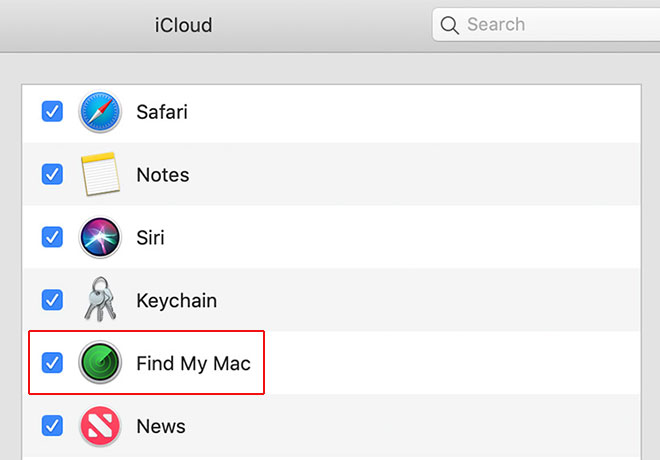Select the Siri row label
Viewport: 660px width, 460px height.
pos(150,237)
